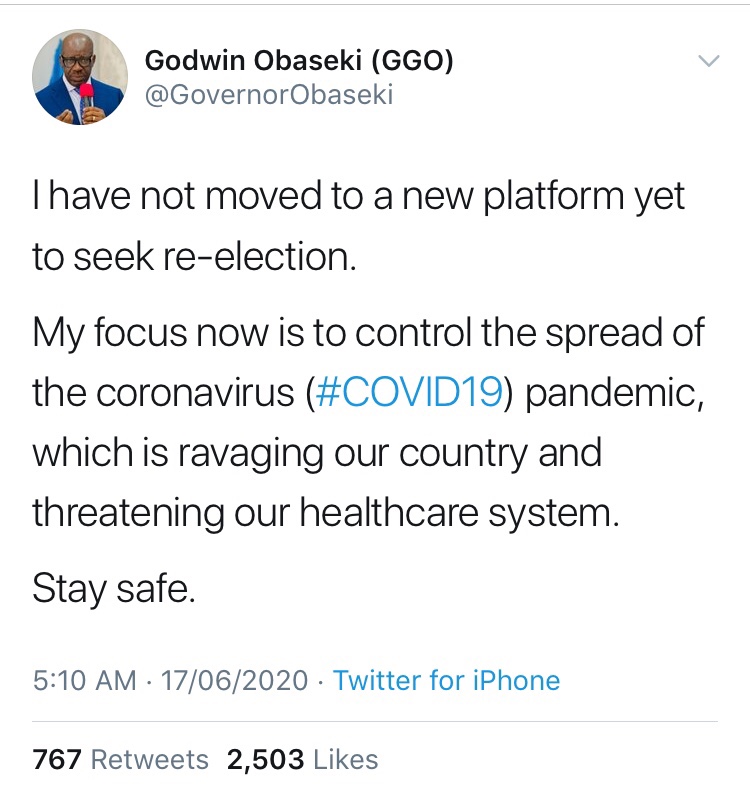Click the "Stay safe." line
750x792 pixels.
114,588
